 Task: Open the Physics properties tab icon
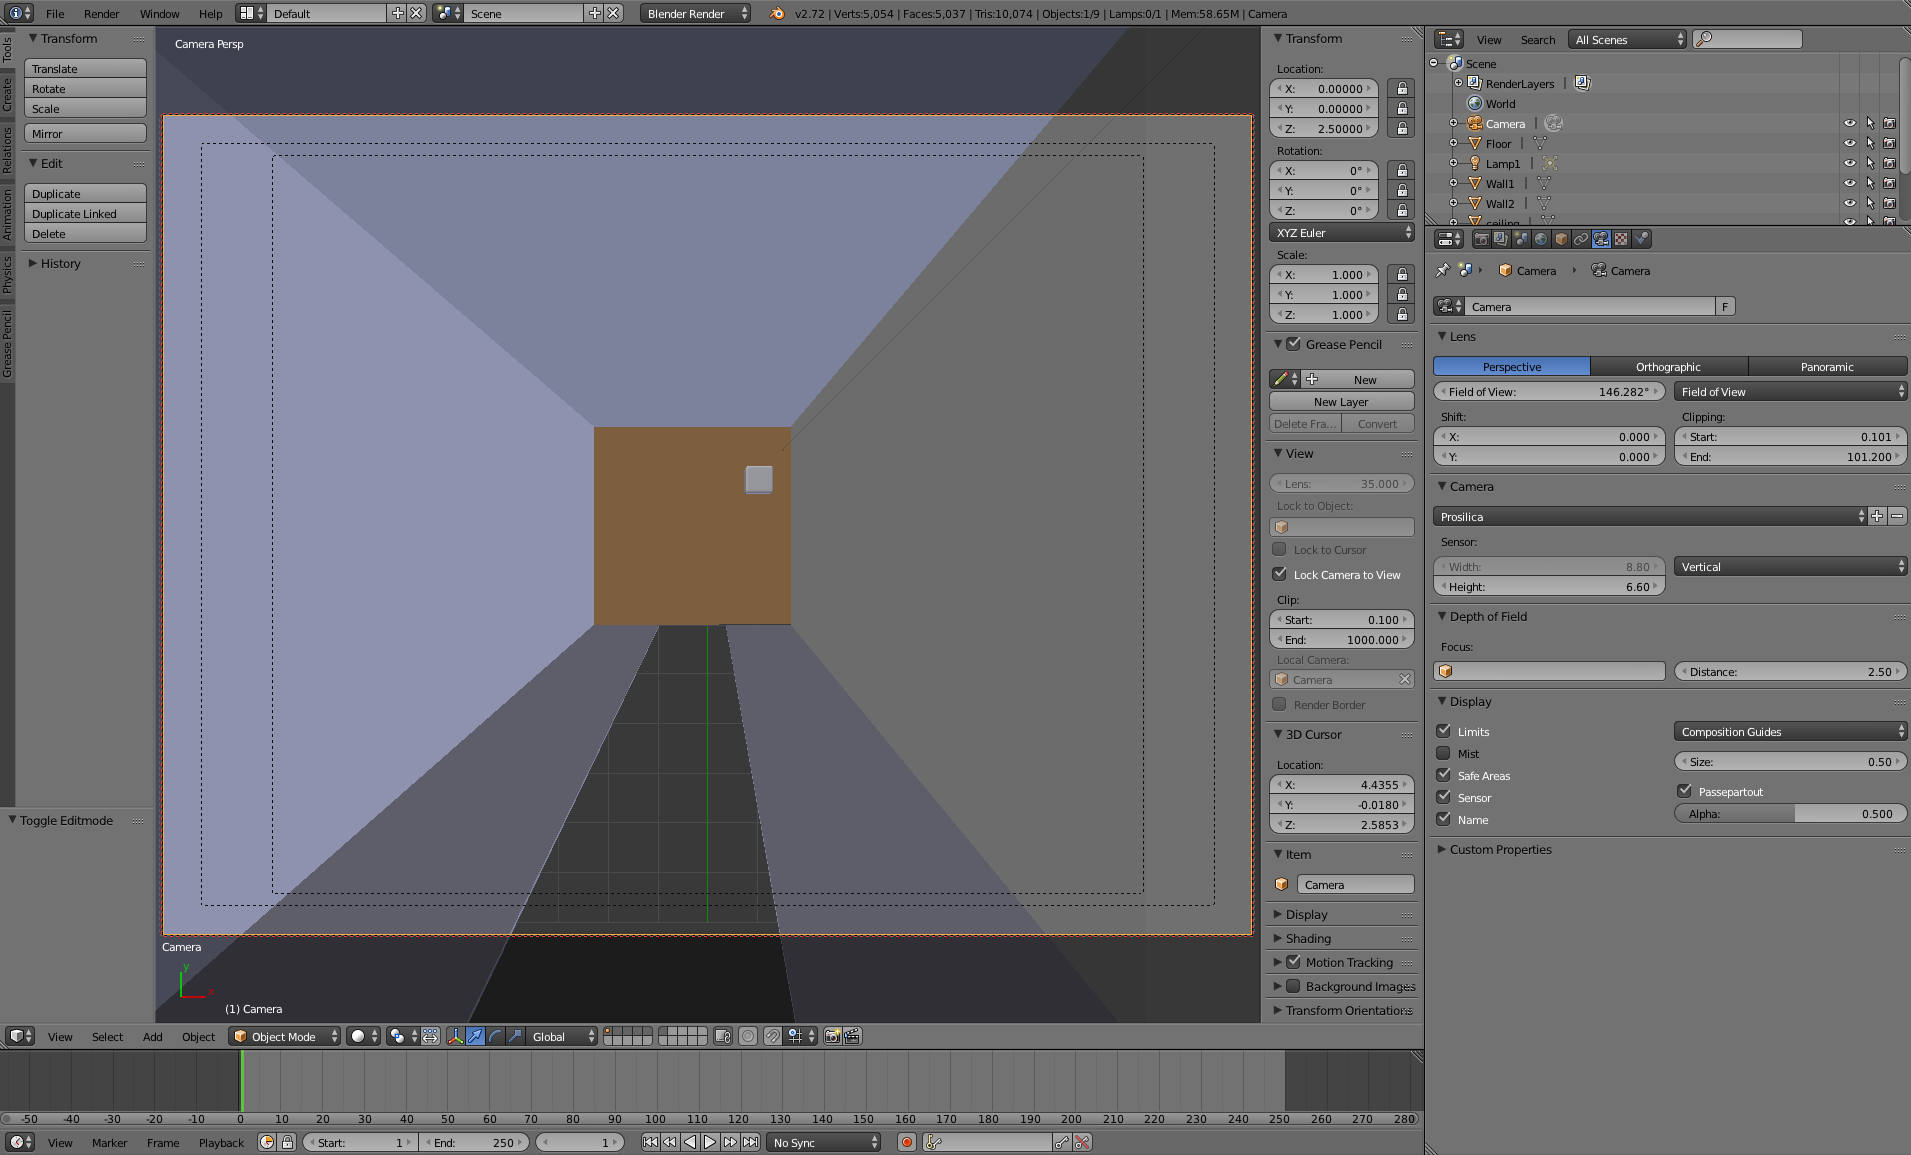[1641, 239]
